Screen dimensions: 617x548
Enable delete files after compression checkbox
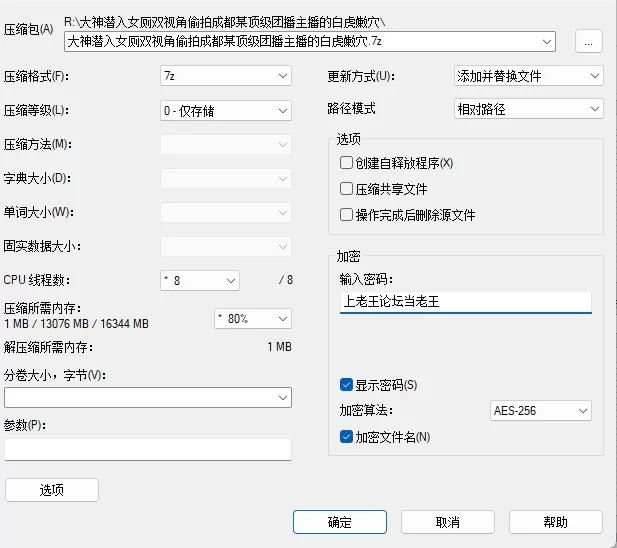click(x=346, y=215)
